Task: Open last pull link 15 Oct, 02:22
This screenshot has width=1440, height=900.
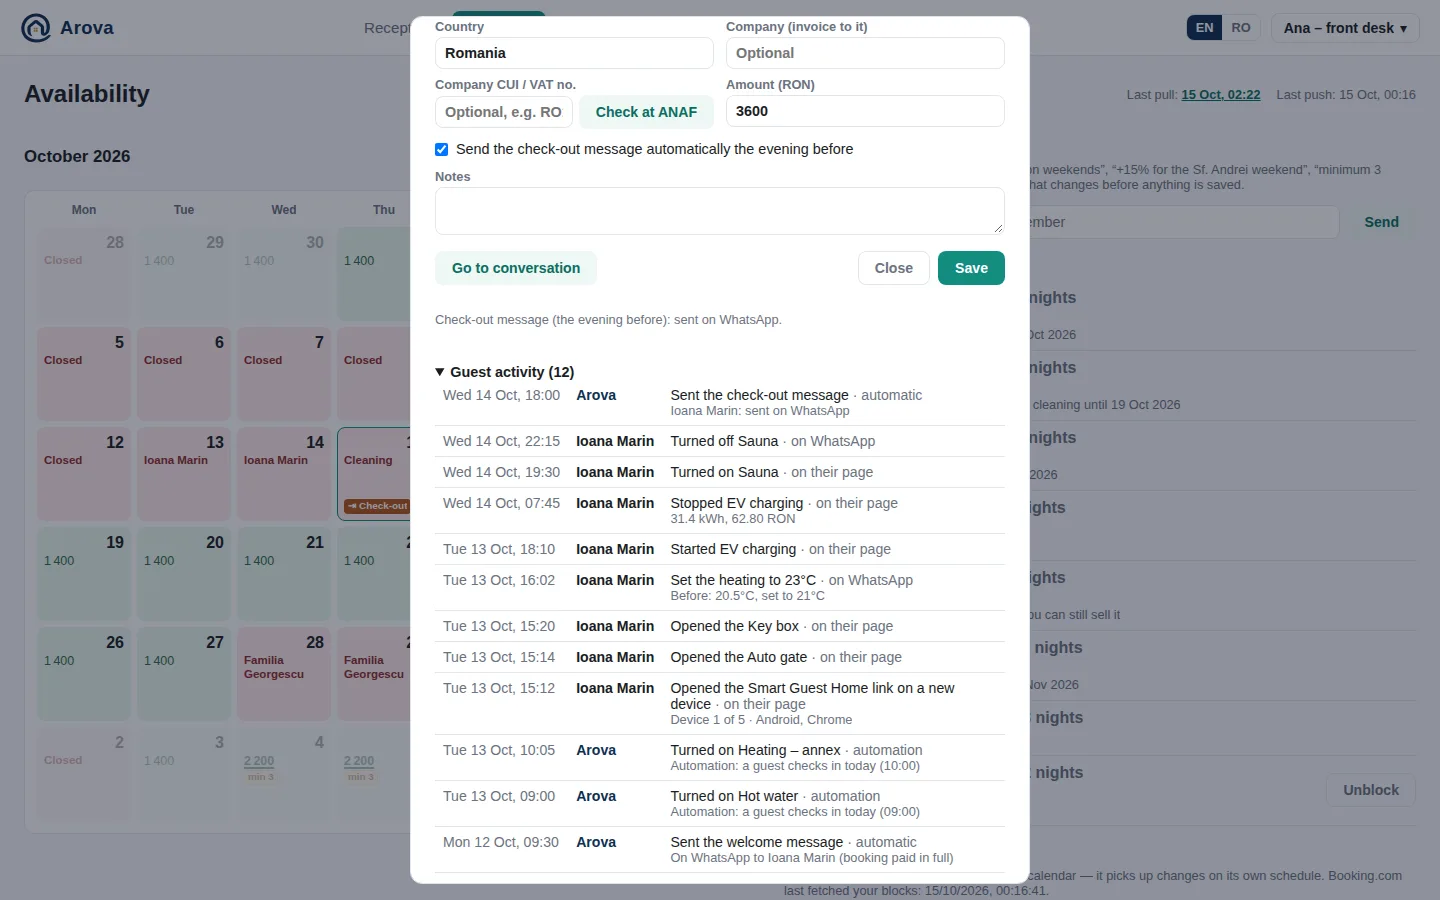Action: (x=1220, y=95)
